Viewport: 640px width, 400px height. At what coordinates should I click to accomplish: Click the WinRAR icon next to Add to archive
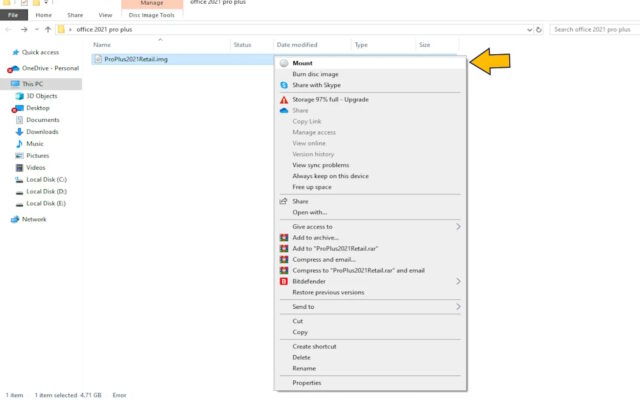284,237
